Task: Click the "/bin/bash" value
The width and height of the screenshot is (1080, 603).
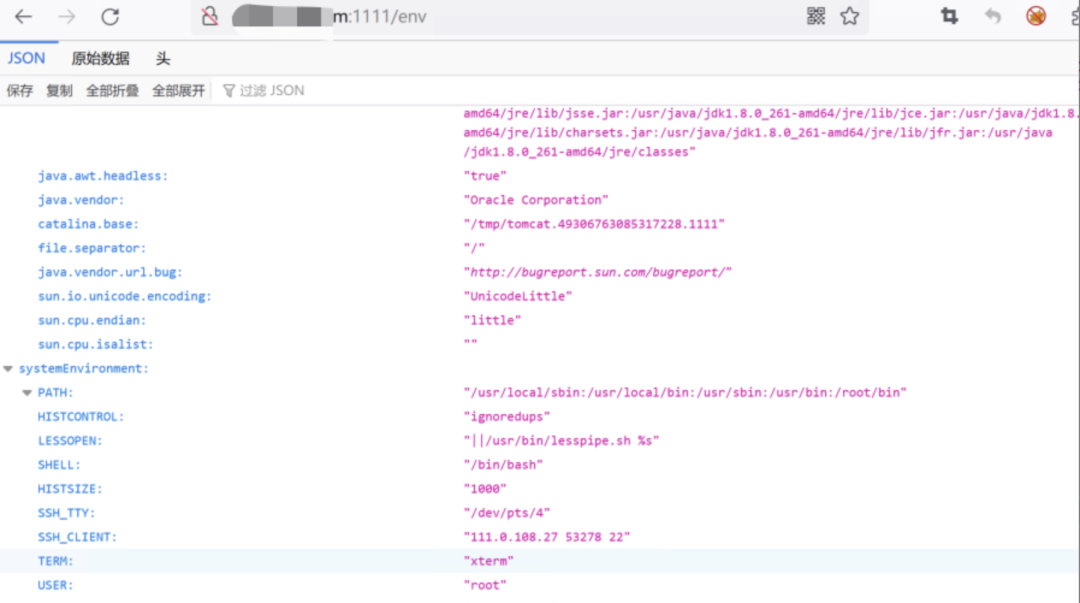Action: click(503, 465)
